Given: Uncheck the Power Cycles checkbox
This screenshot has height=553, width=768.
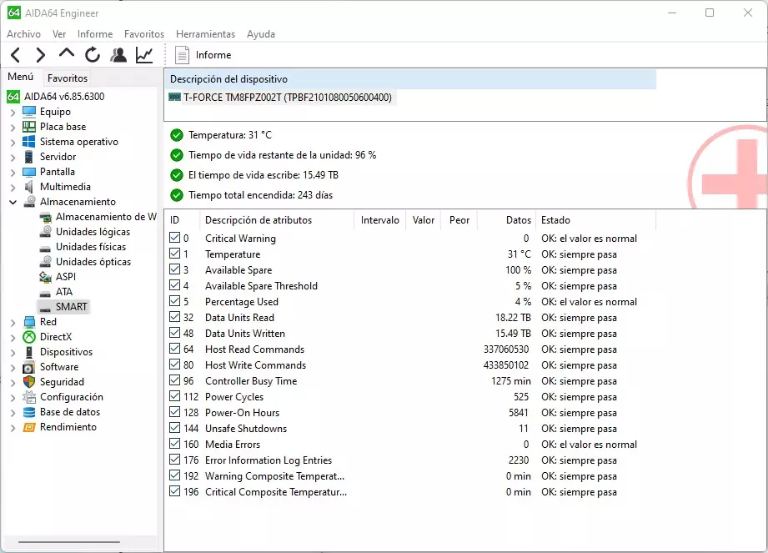Looking at the screenshot, I should pyautogui.click(x=174, y=396).
